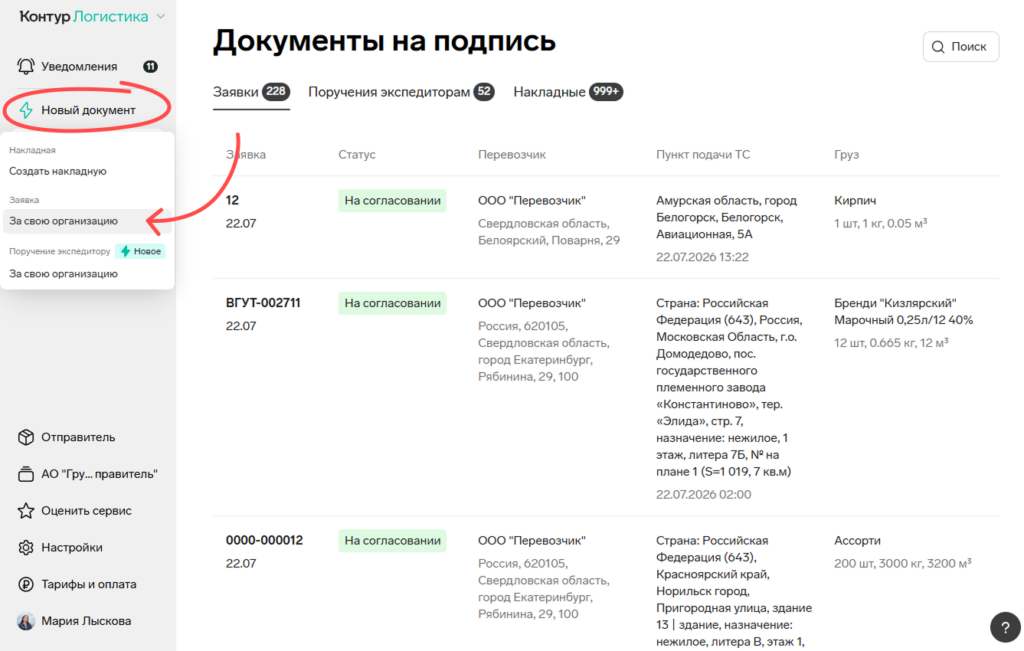Click the cargo cell Бренди "Кизлярский"
The image size is (1024, 651).
903,311
